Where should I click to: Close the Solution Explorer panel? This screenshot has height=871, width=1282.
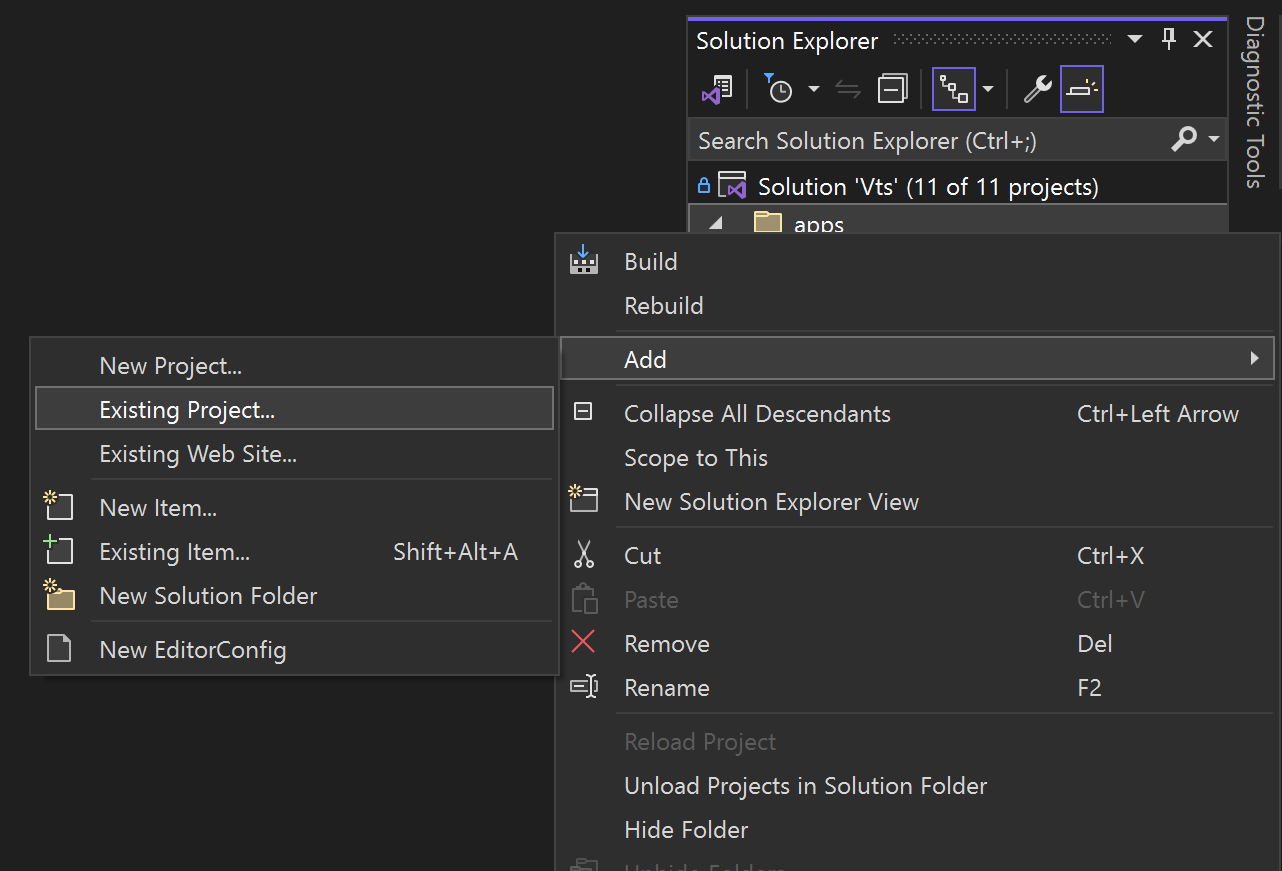1203,40
